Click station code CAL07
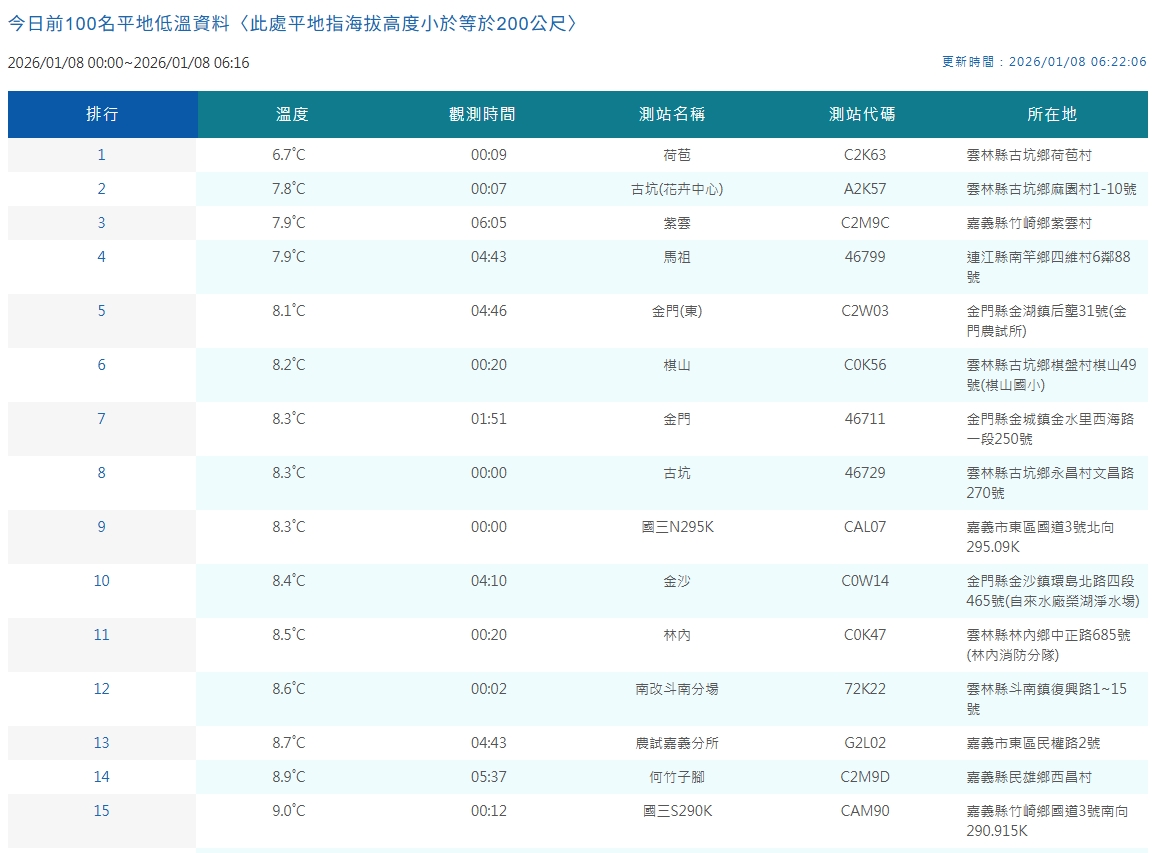1161x853 pixels. click(865, 527)
